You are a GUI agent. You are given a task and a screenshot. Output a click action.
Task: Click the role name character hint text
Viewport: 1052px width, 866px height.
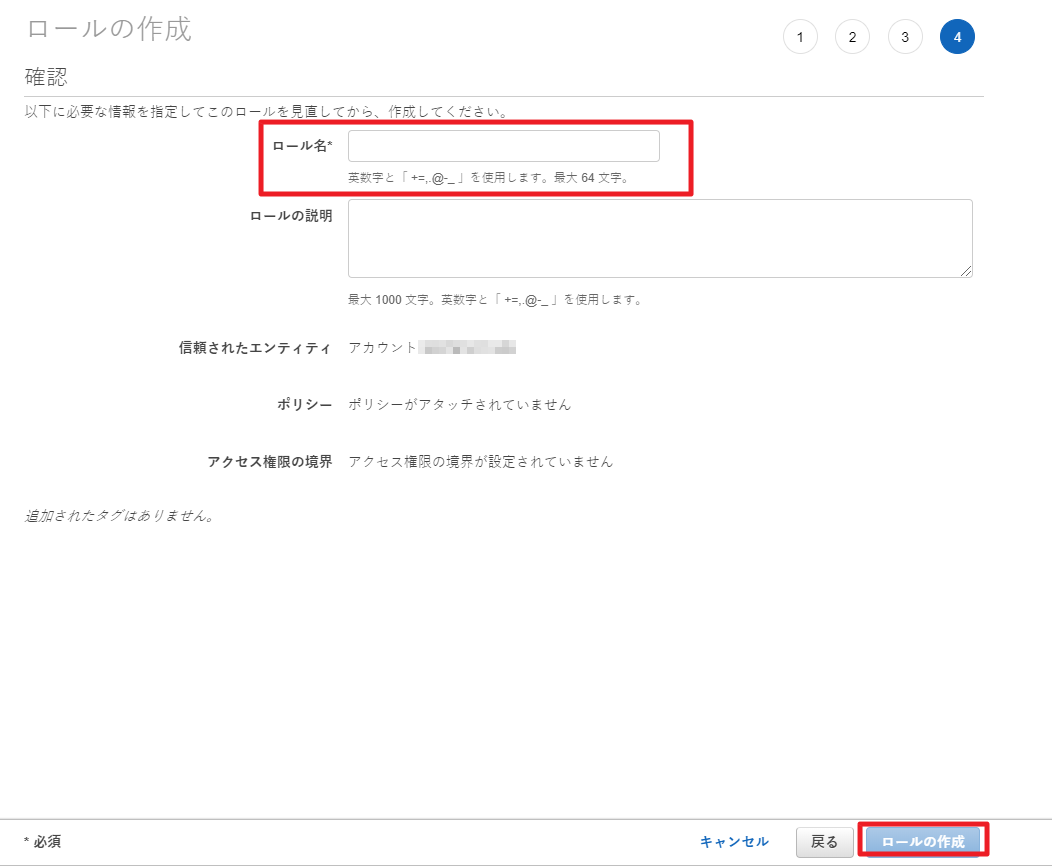coord(487,178)
